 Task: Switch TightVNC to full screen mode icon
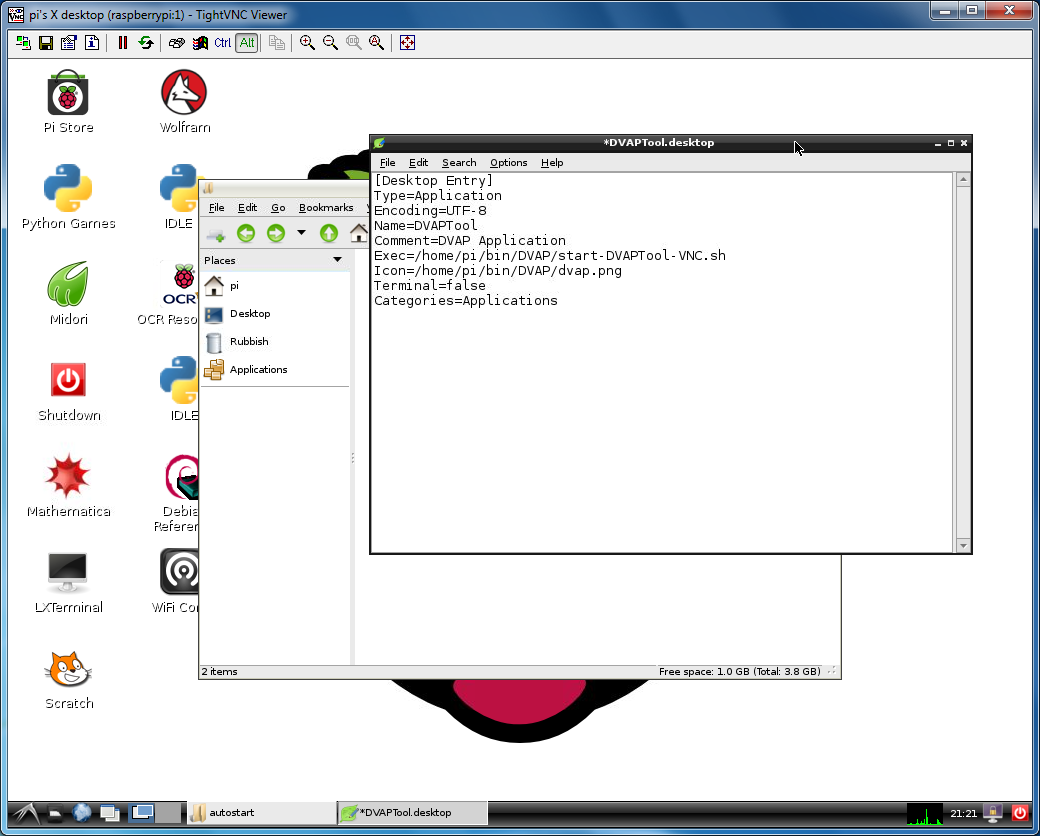point(407,43)
